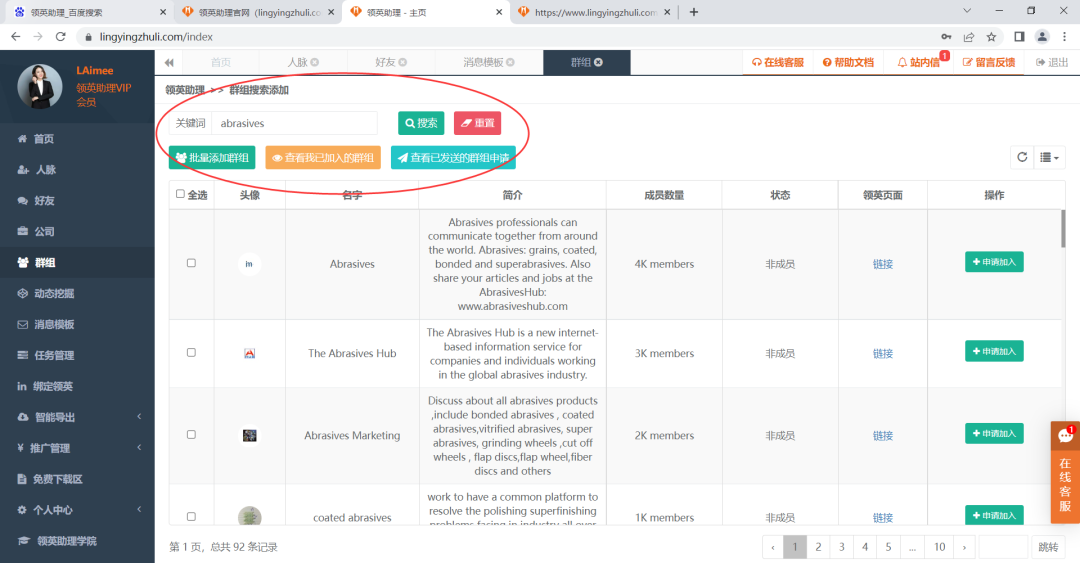Click 申请加入 for the Abrasives group
Image resolution: width=1080 pixels, height=563 pixels.
tap(994, 262)
